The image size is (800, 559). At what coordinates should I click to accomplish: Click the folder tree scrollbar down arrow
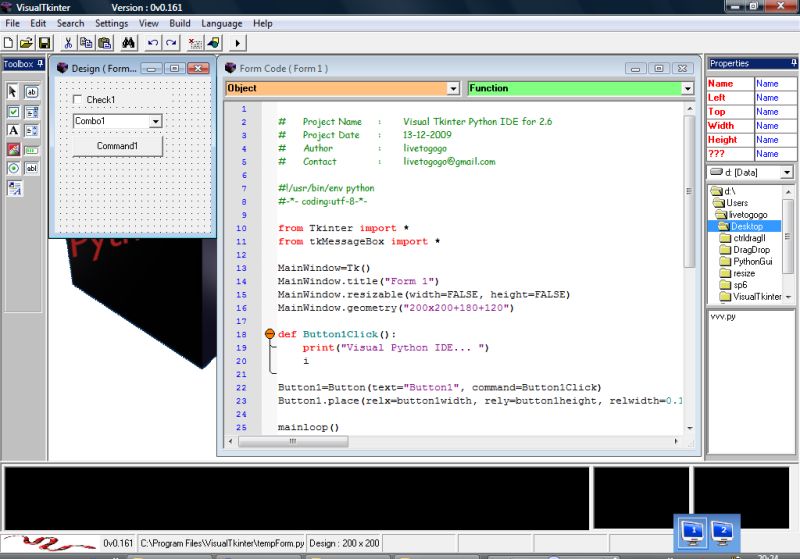[x=788, y=297]
